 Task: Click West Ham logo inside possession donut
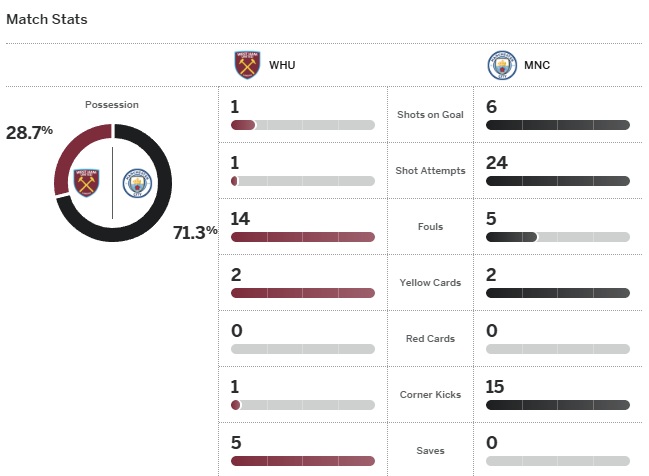87,183
